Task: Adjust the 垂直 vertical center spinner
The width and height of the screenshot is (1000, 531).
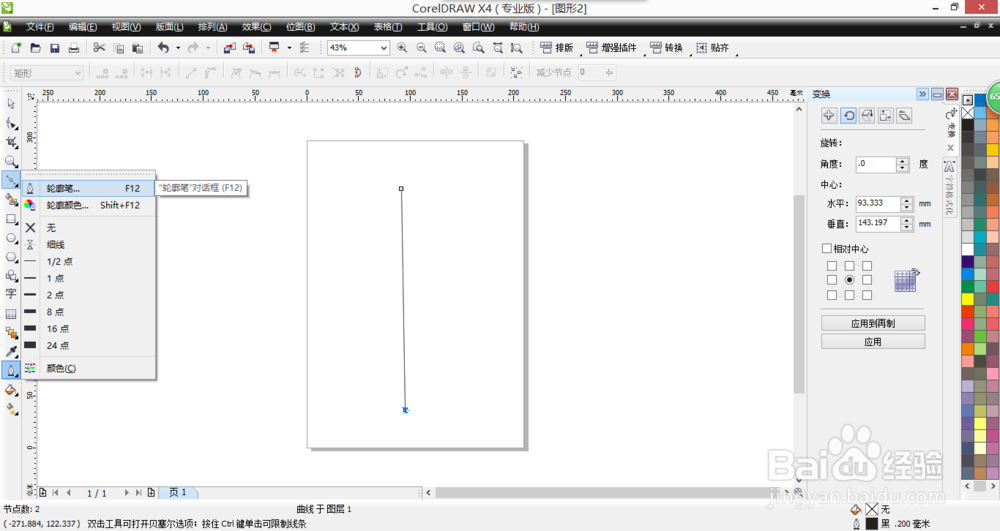Action: point(907,224)
